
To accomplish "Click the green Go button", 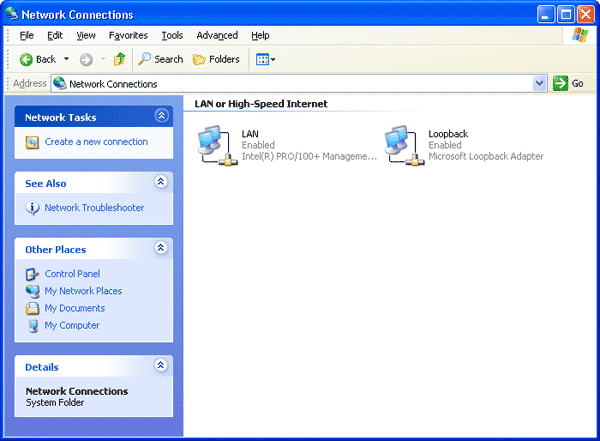I will tap(568, 83).
